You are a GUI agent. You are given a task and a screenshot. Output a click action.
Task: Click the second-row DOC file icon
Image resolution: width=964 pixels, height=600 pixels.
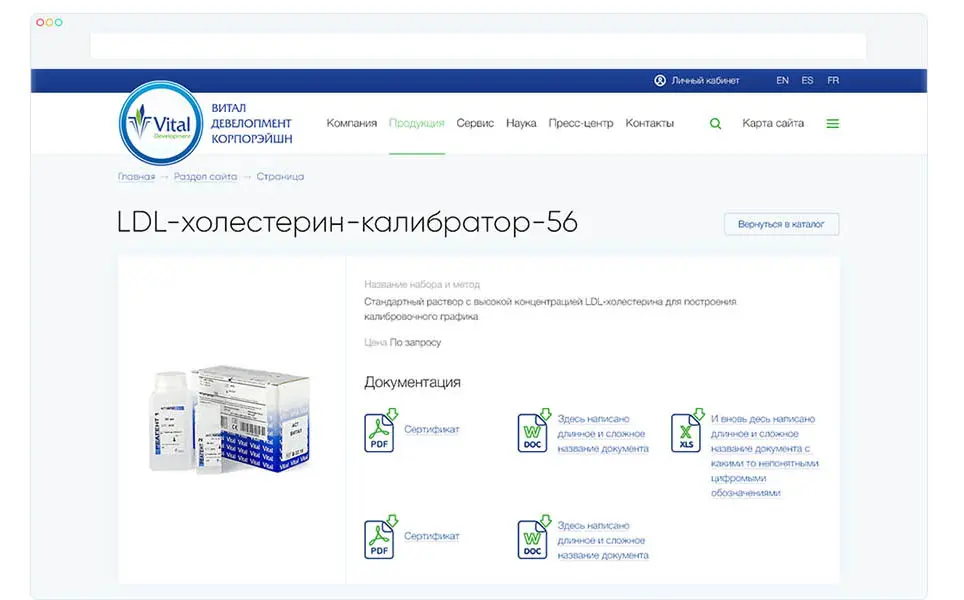533,538
